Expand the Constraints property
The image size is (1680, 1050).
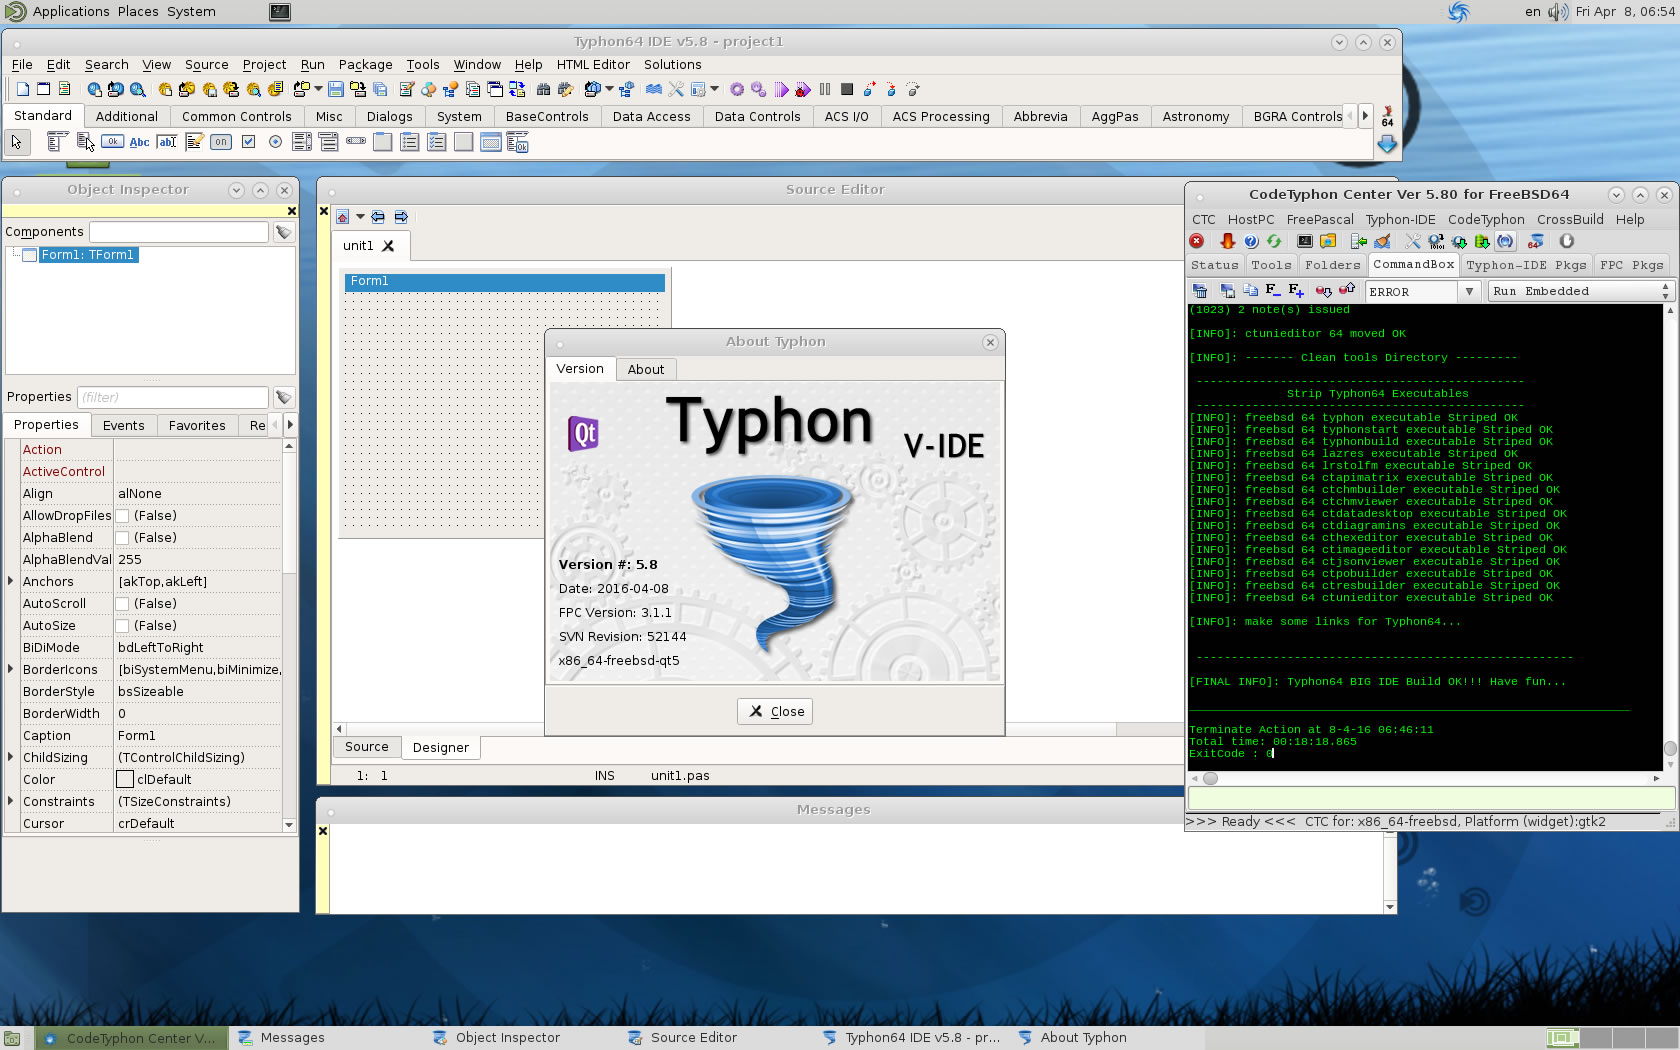coord(11,801)
